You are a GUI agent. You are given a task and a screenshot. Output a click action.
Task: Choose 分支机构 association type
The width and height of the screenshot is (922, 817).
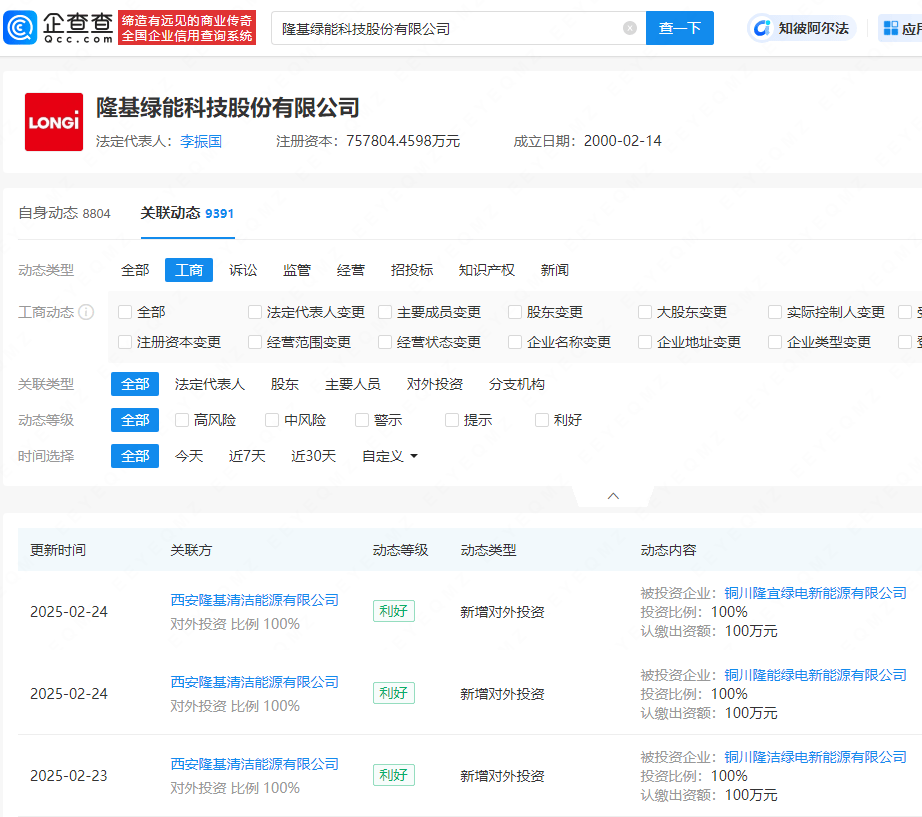pos(517,384)
